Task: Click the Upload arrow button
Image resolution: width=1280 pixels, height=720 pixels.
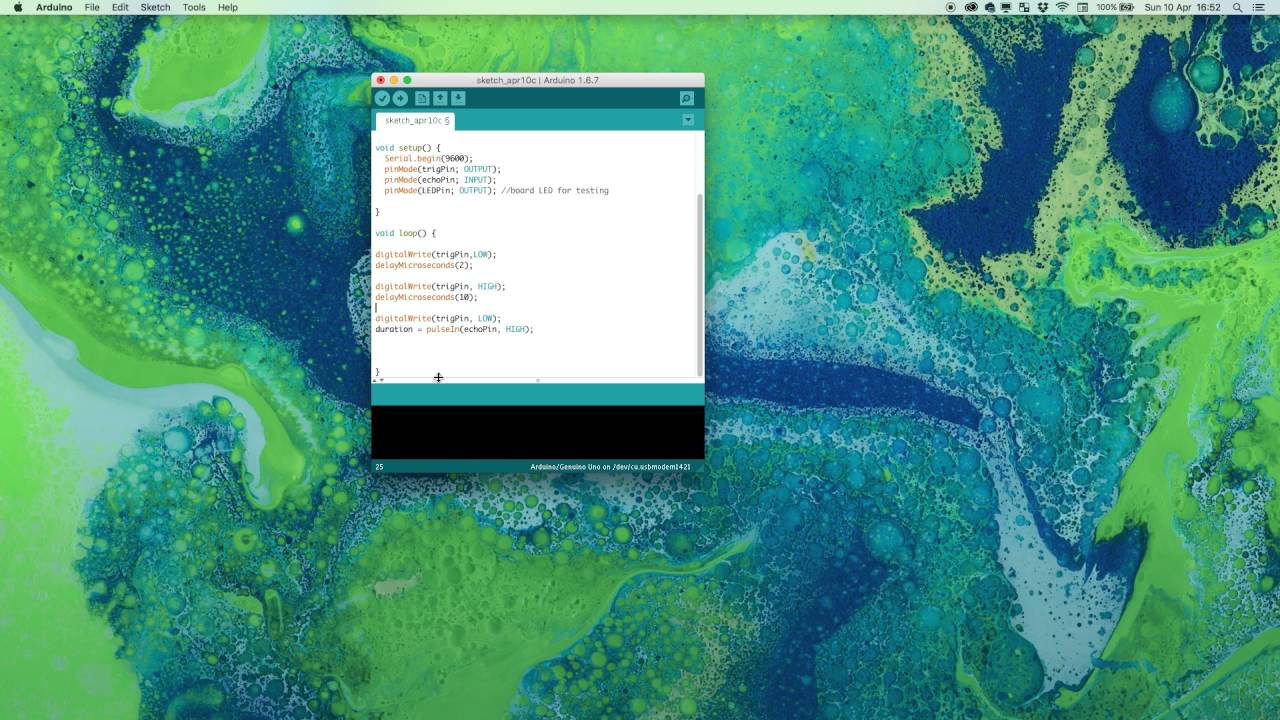Action: click(x=400, y=98)
